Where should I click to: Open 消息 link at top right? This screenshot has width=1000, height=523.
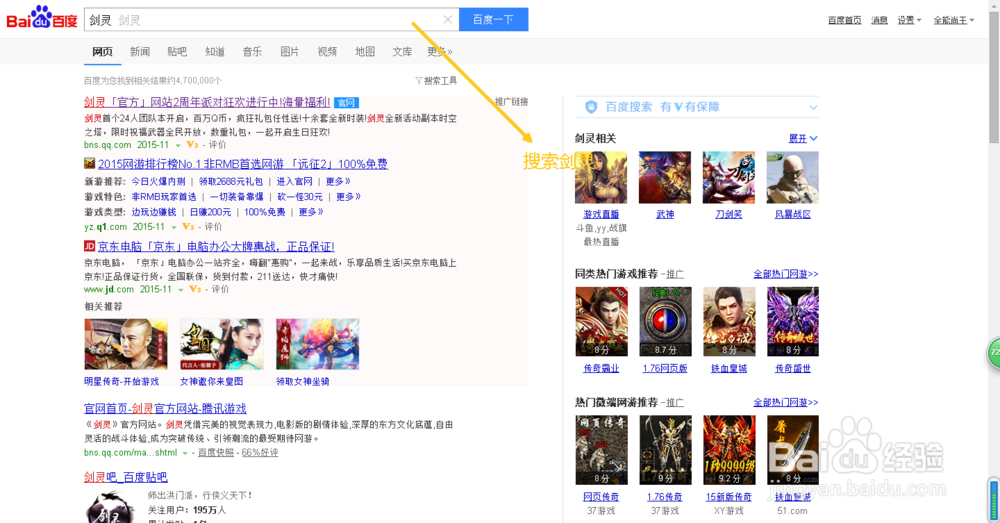click(x=879, y=20)
